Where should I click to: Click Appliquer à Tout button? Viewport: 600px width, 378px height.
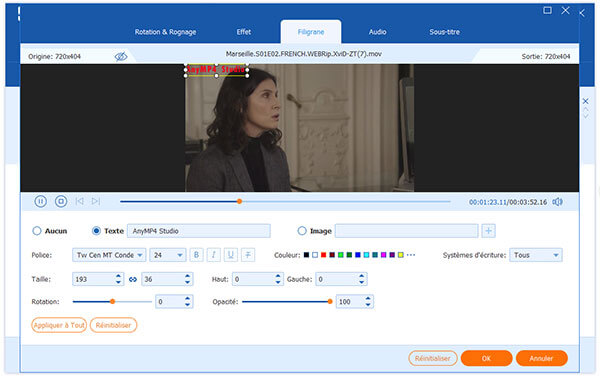click(59, 325)
